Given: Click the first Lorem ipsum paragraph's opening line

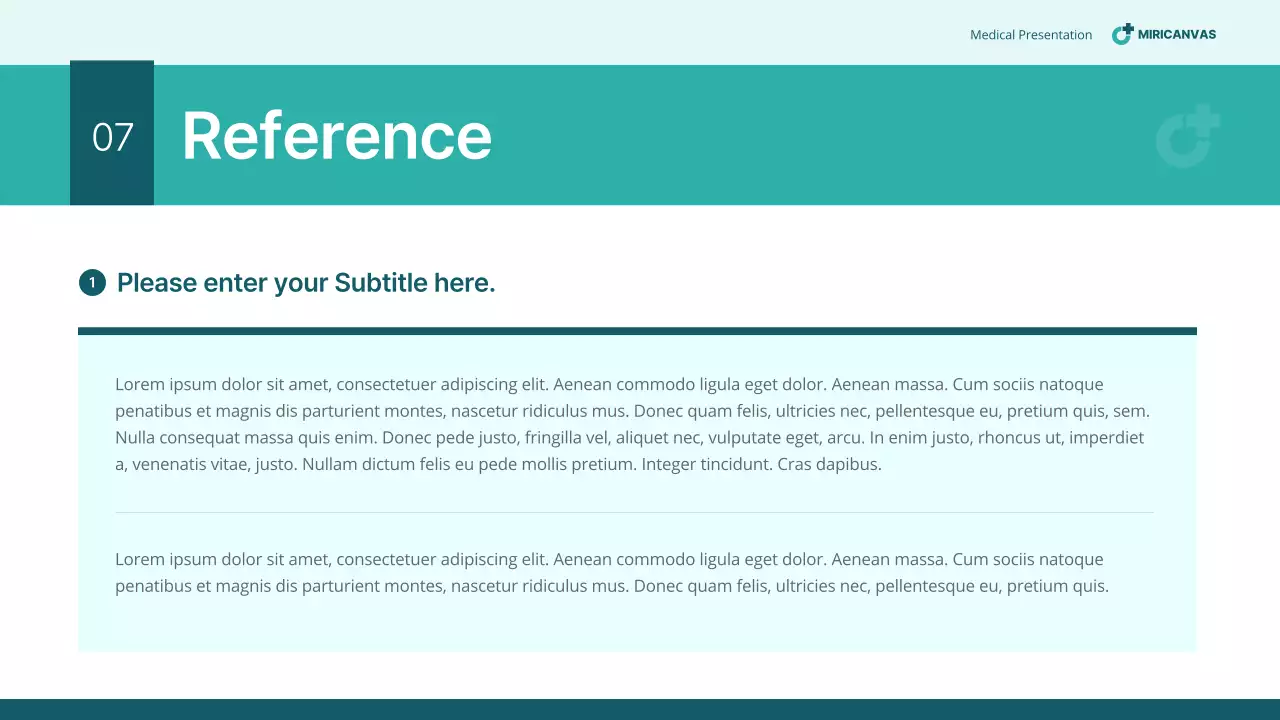Looking at the screenshot, I should 609,384.
